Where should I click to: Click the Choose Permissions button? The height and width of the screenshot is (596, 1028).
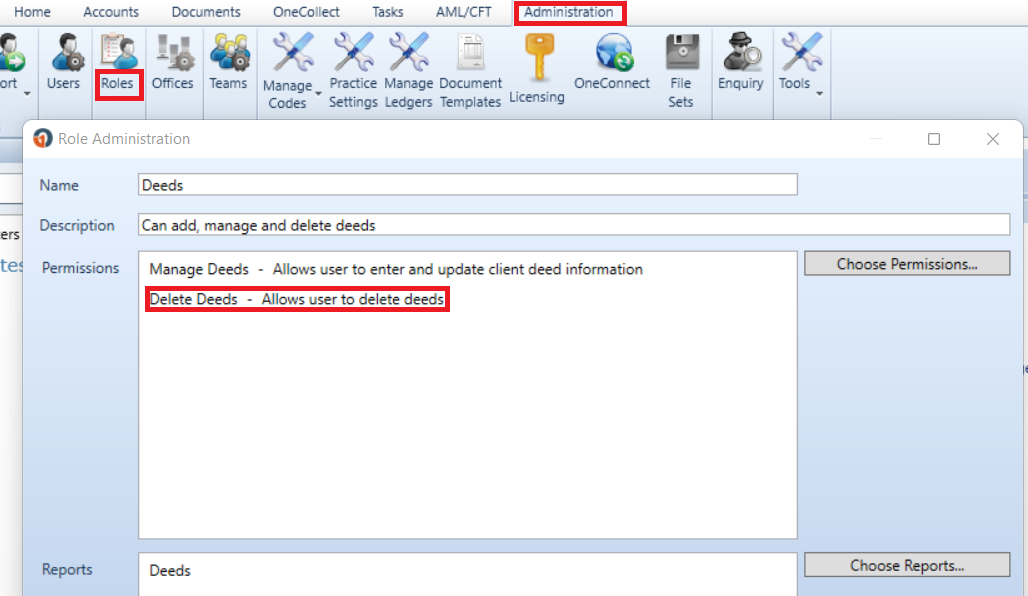907,264
